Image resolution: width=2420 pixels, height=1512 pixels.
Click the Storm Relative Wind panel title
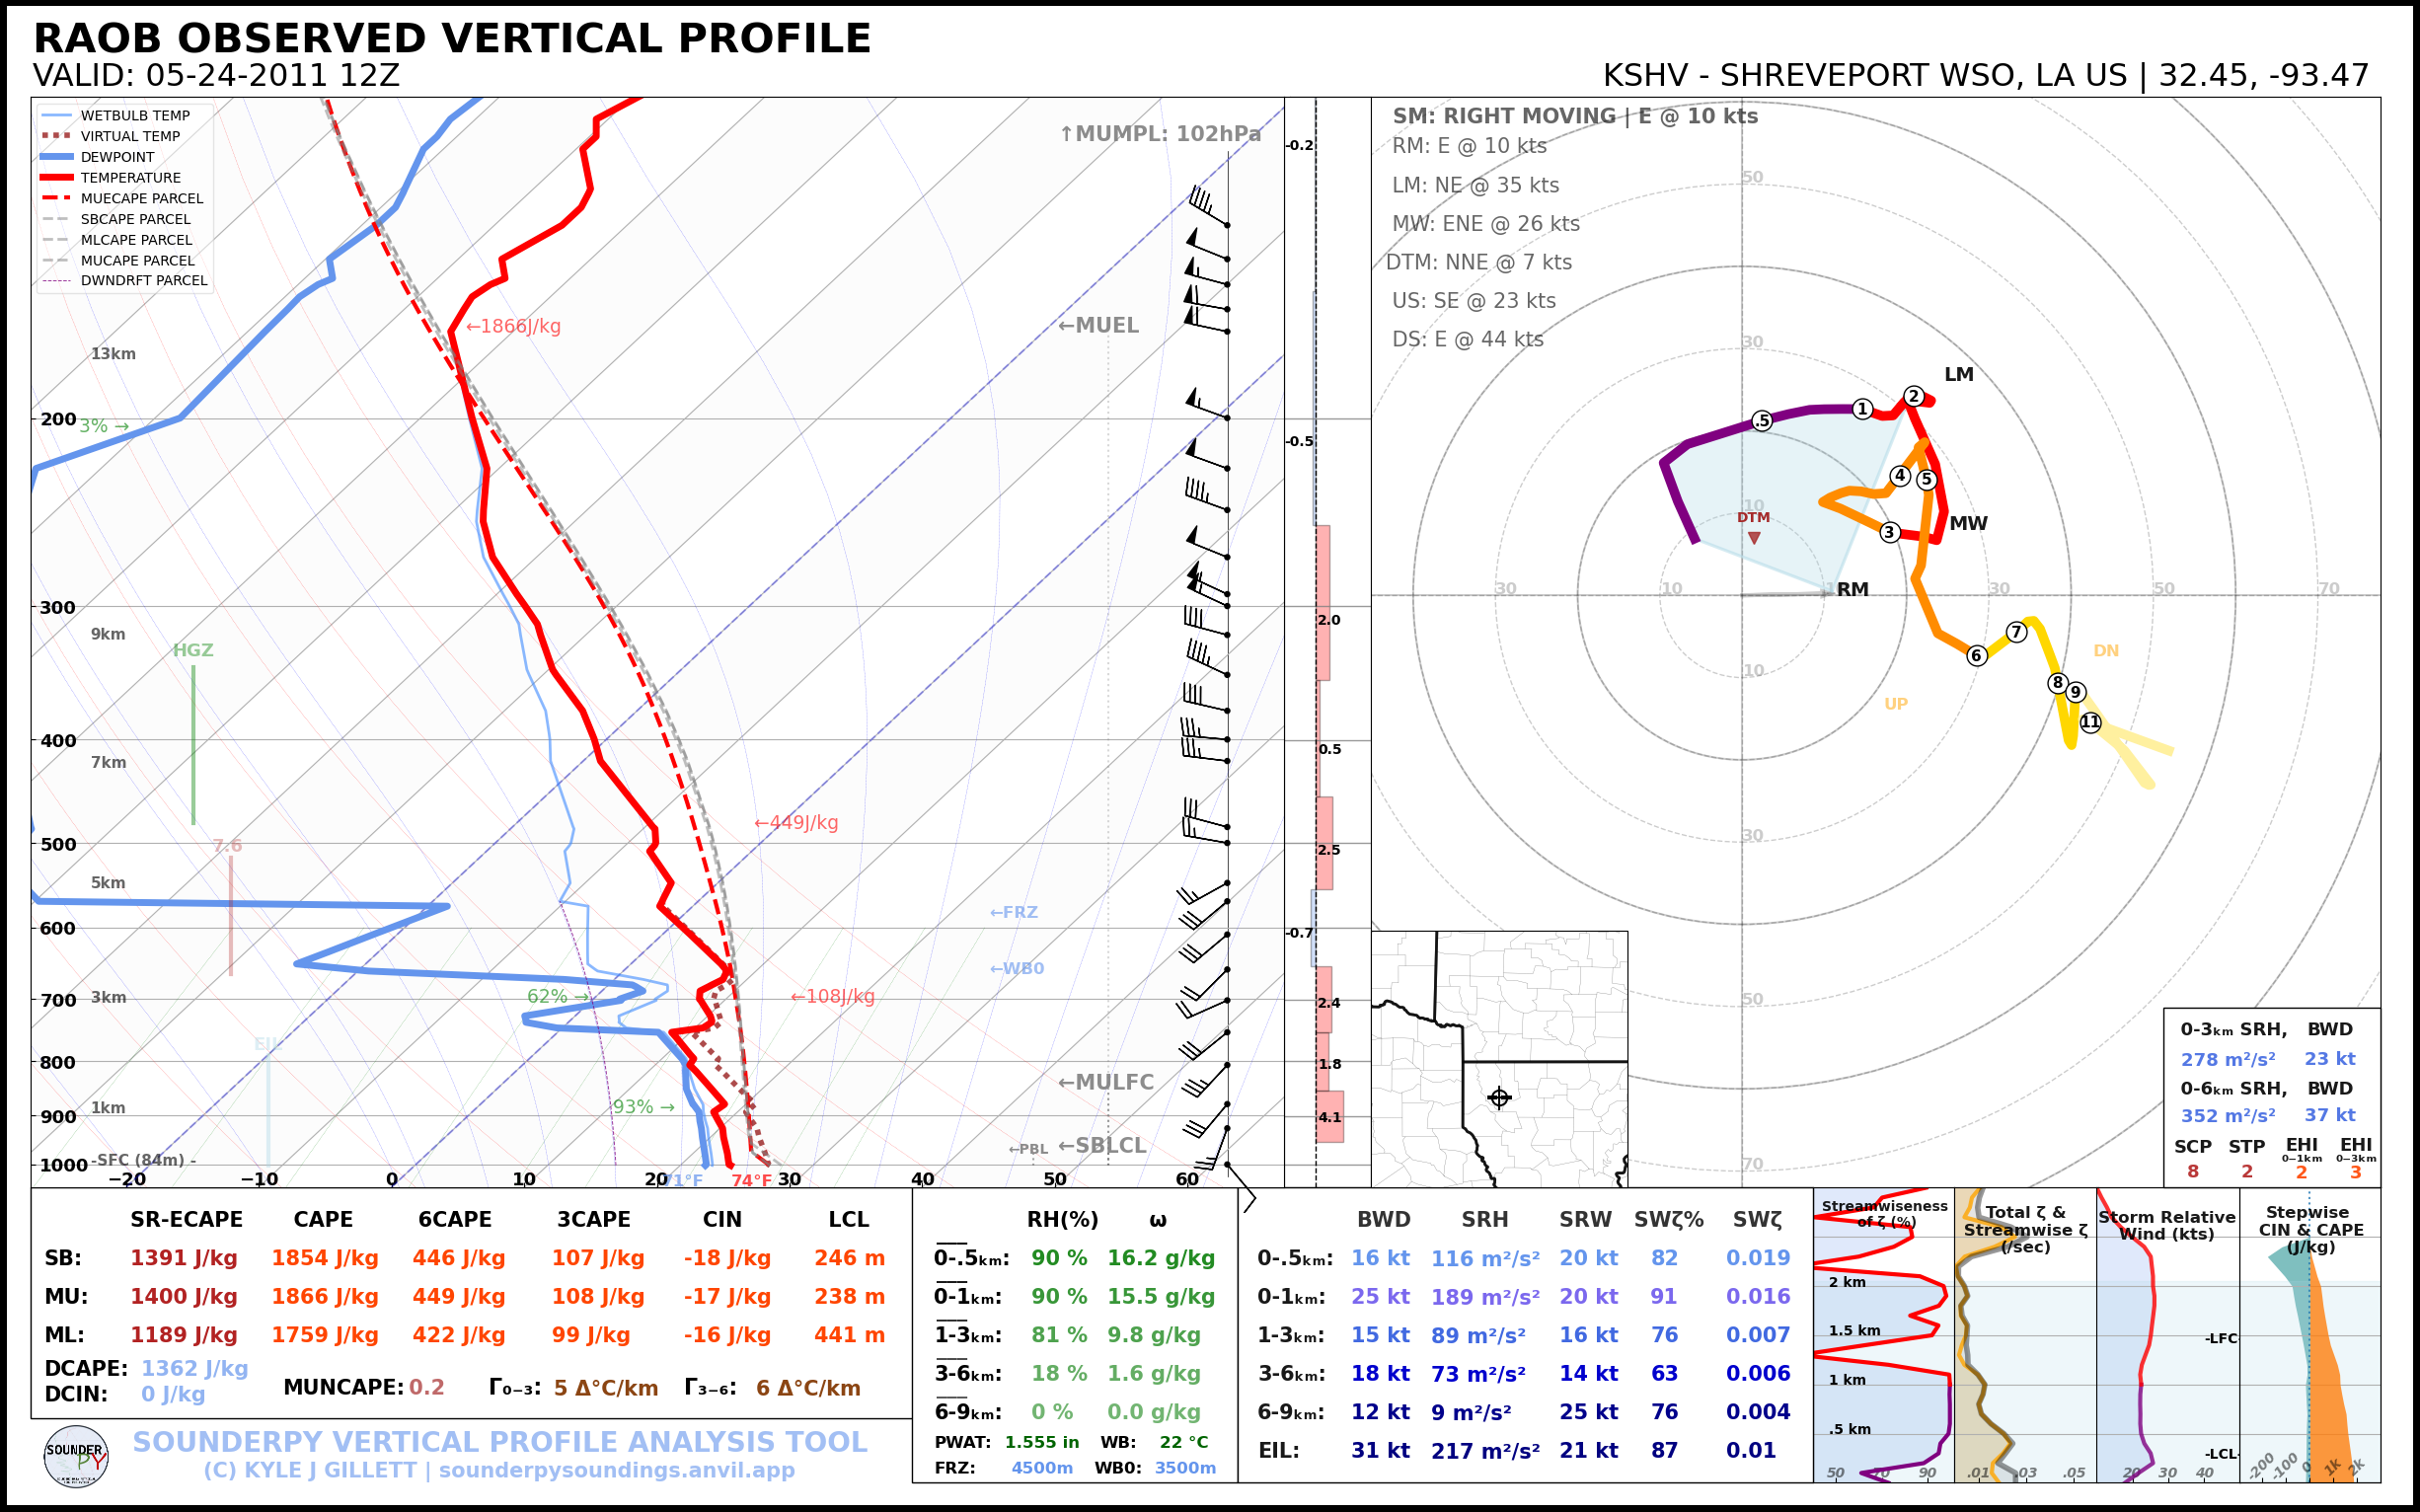pyautogui.click(x=2166, y=1225)
